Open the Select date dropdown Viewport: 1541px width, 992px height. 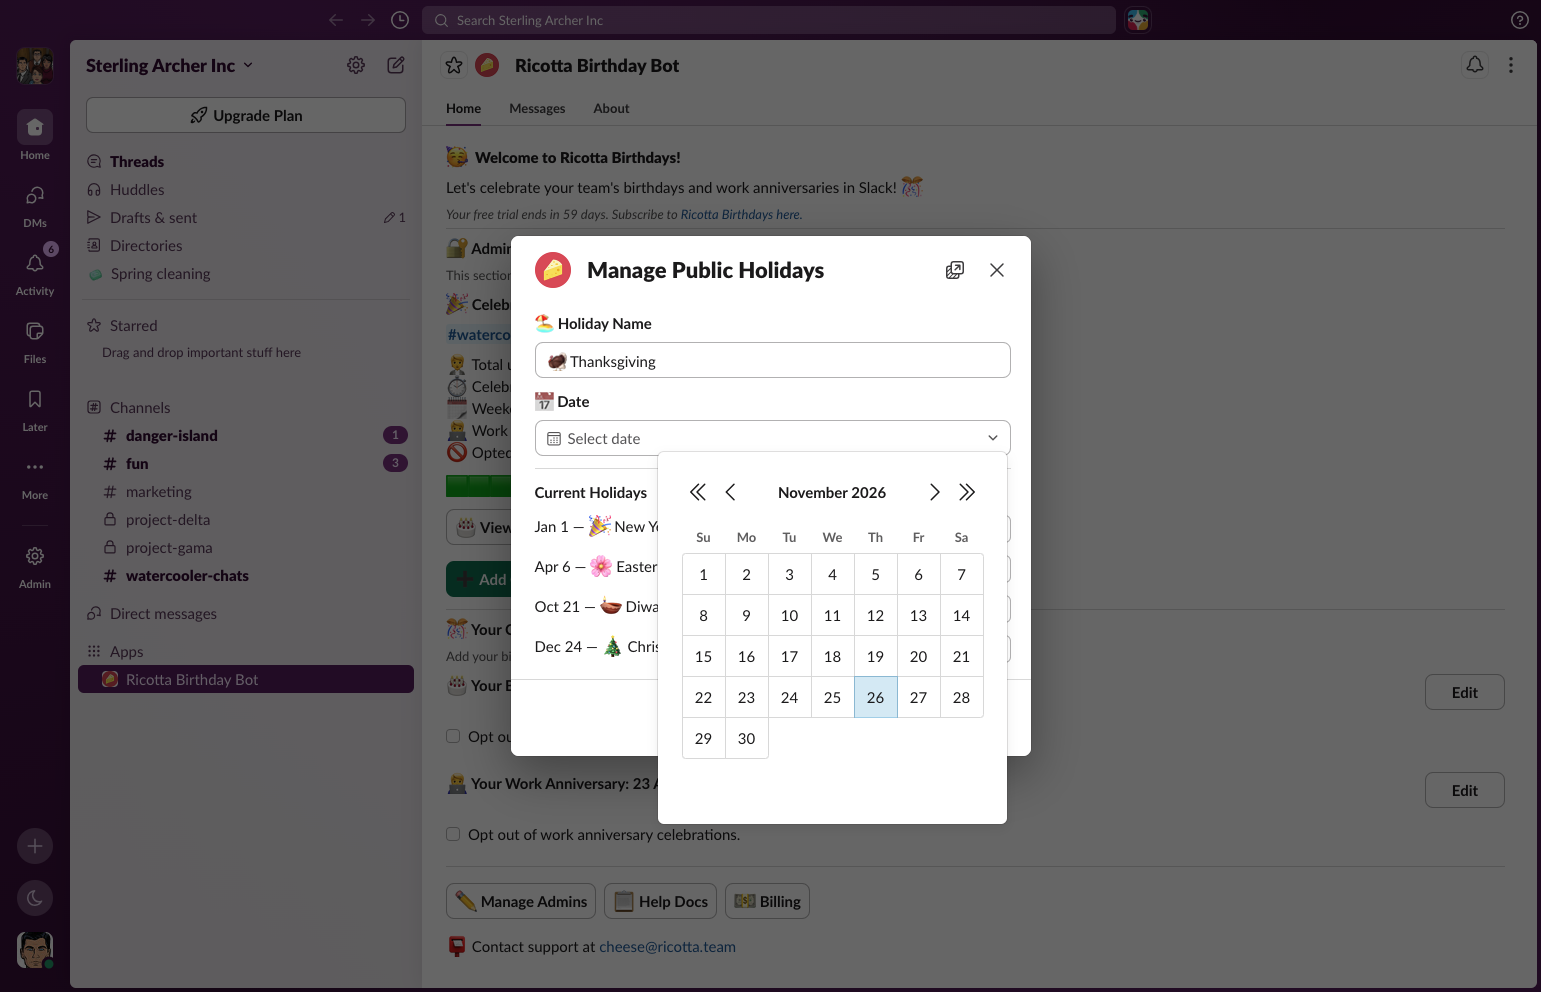(773, 438)
